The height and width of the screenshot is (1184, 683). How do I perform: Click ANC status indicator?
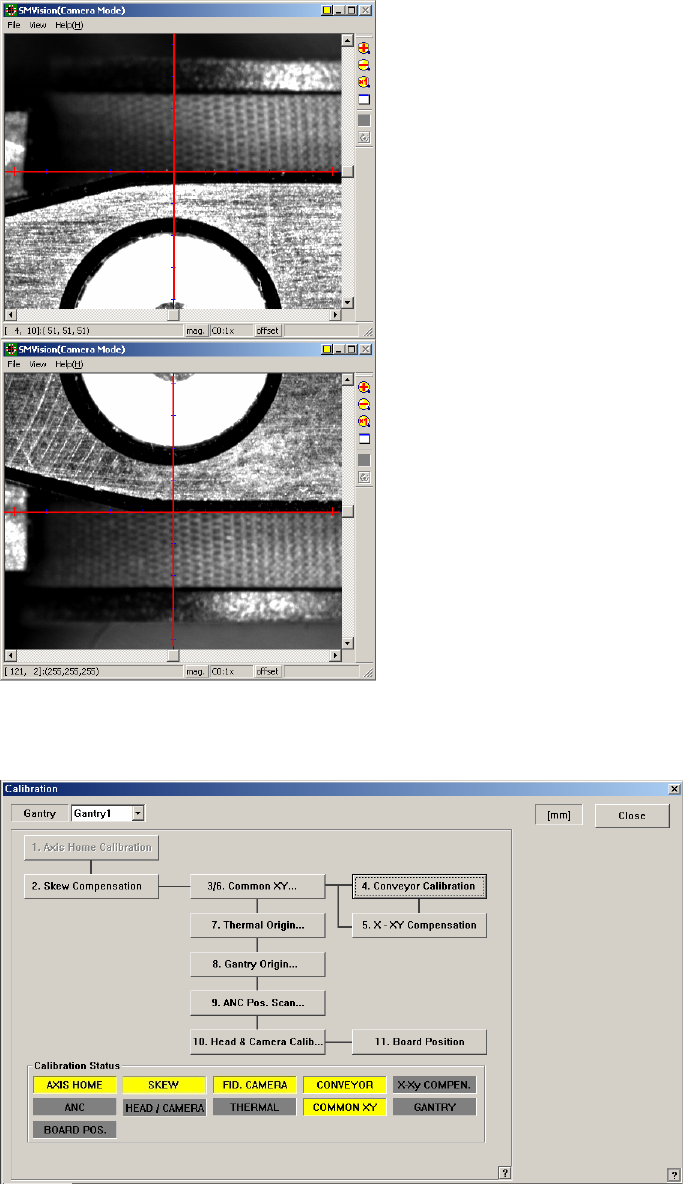[x=74, y=1108]
